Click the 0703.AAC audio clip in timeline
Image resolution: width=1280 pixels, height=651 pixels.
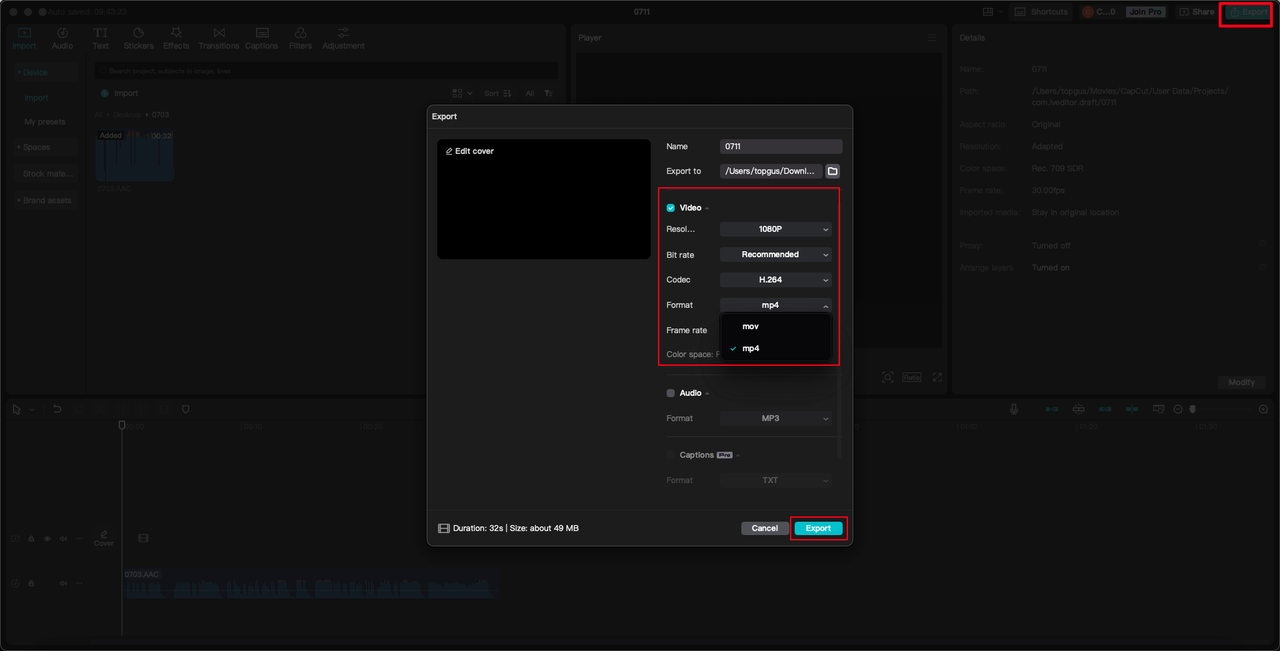(311, 586)
